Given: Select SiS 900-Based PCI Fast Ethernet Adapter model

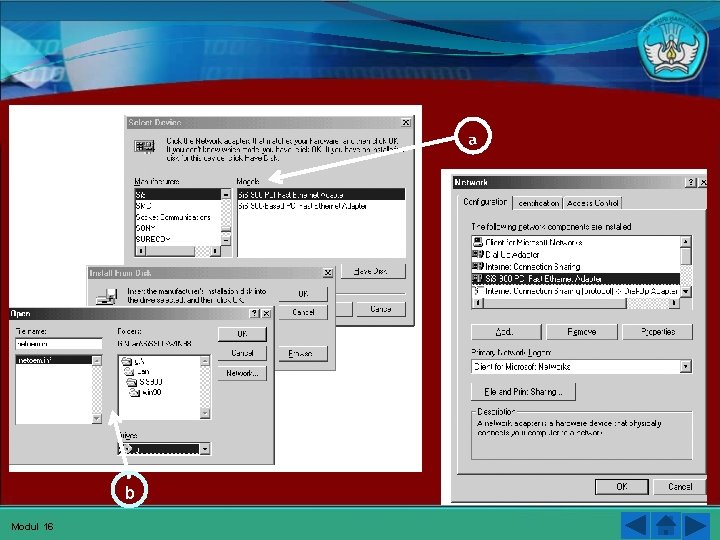Looking at the screenshot, I should 321,206.
